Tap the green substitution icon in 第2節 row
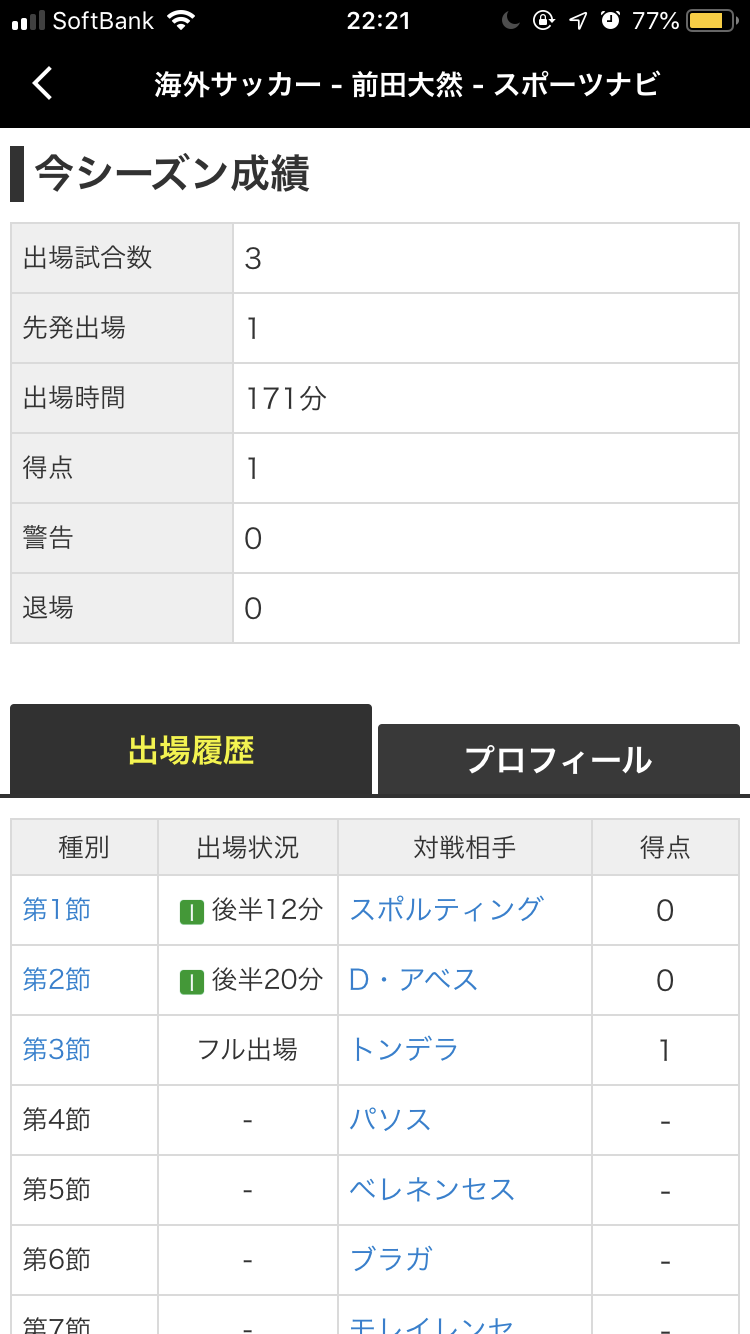 click(x=192, y=981)
